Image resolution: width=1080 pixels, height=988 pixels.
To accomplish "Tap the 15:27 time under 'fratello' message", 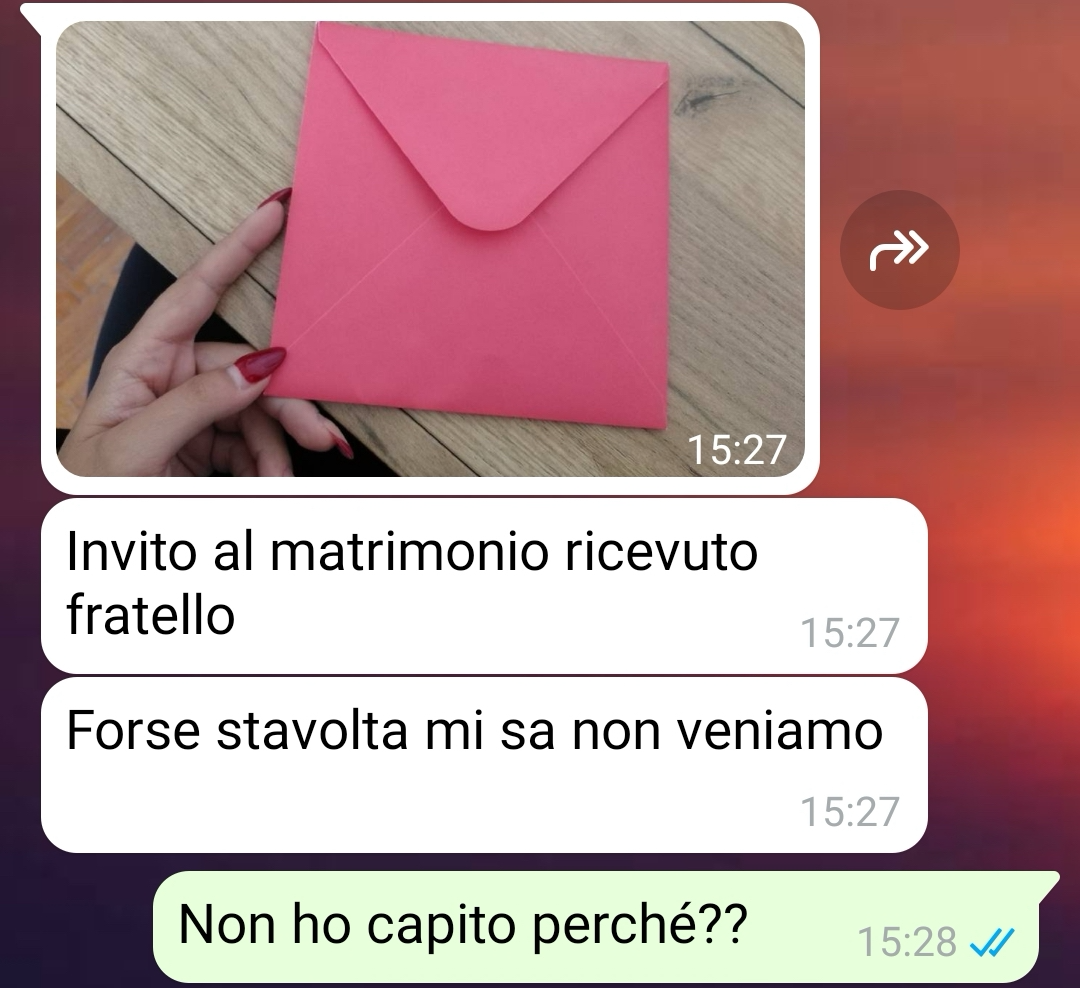I will click(850, 632).
